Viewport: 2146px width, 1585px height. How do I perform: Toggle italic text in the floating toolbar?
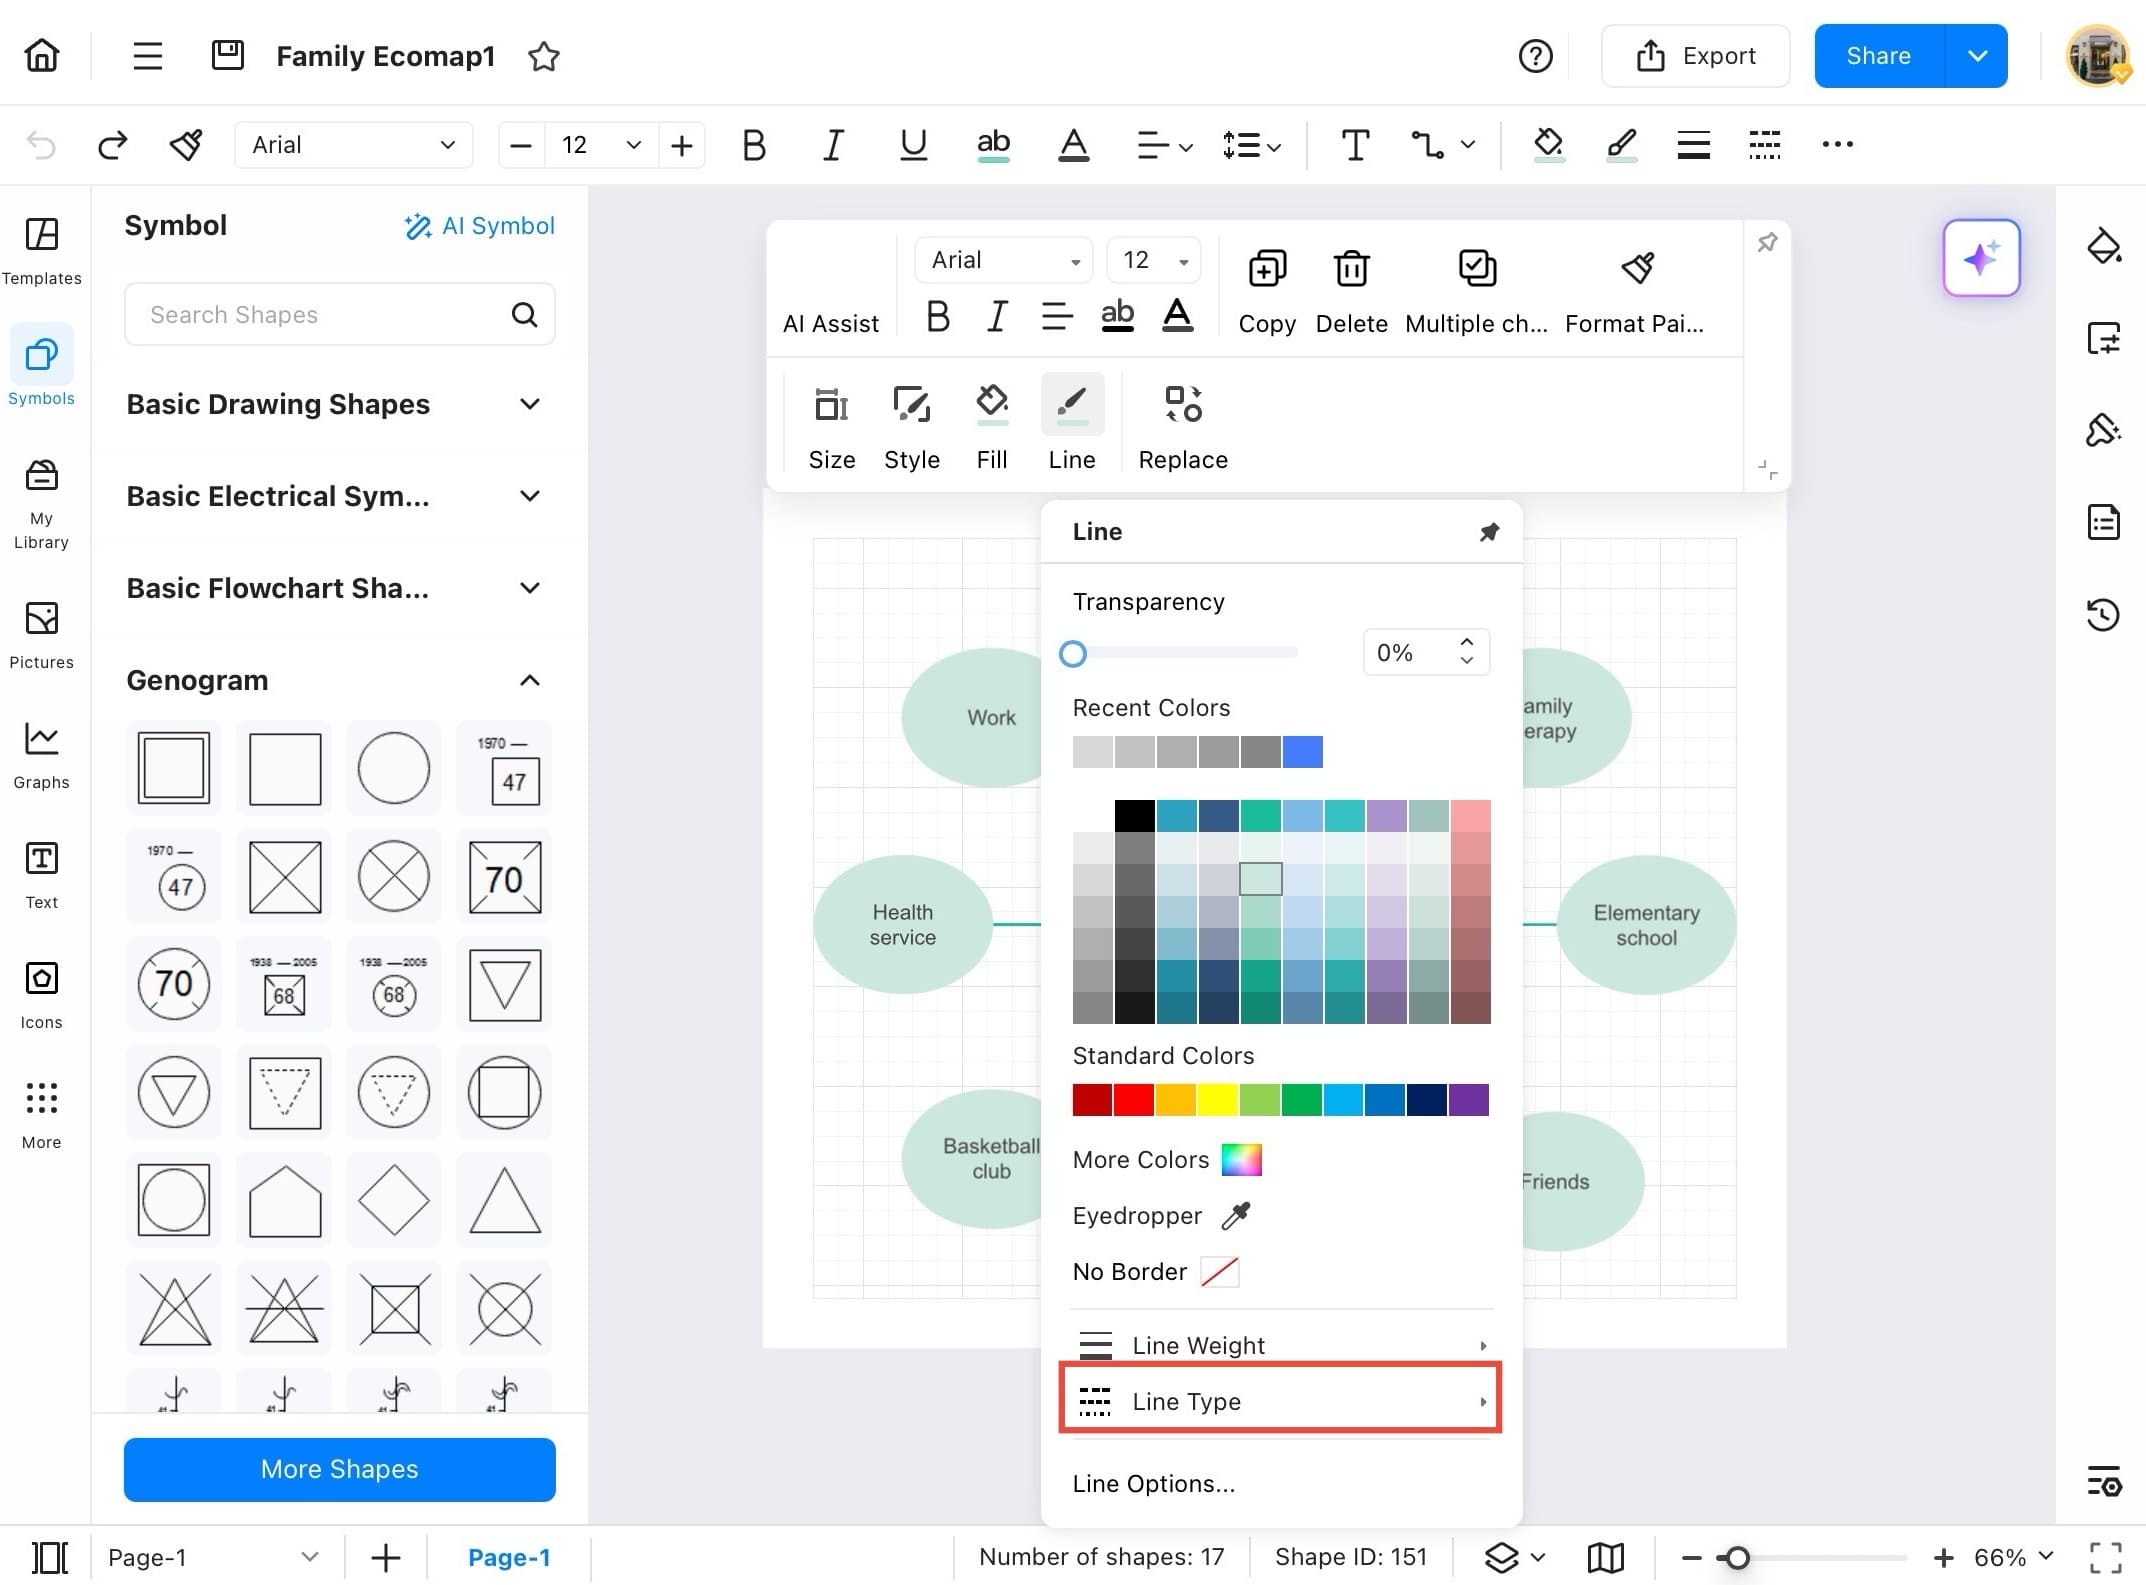click(x=996, y=317)
